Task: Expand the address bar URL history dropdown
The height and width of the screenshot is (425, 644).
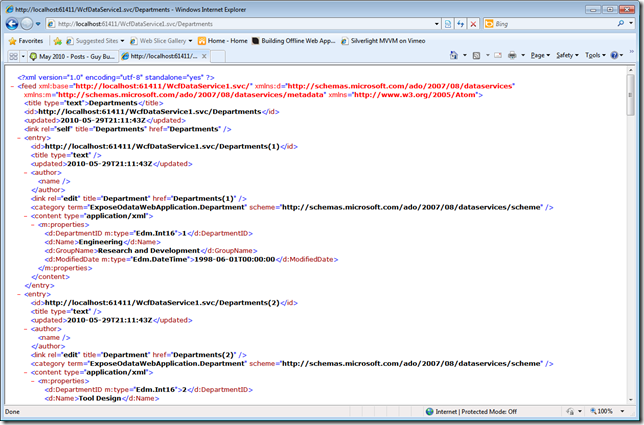Action: click(x=437, y=24)
